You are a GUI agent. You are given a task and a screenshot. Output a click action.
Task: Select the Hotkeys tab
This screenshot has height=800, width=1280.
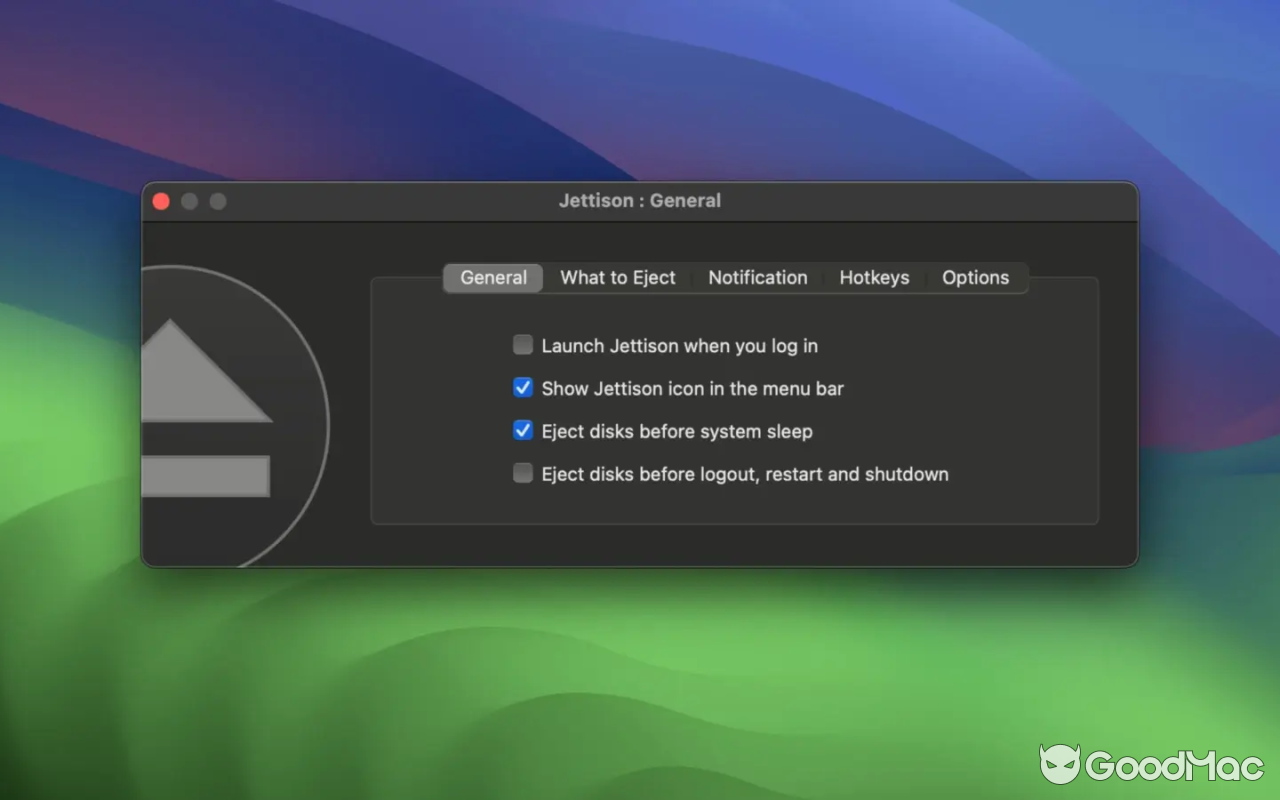click(874, 278)
